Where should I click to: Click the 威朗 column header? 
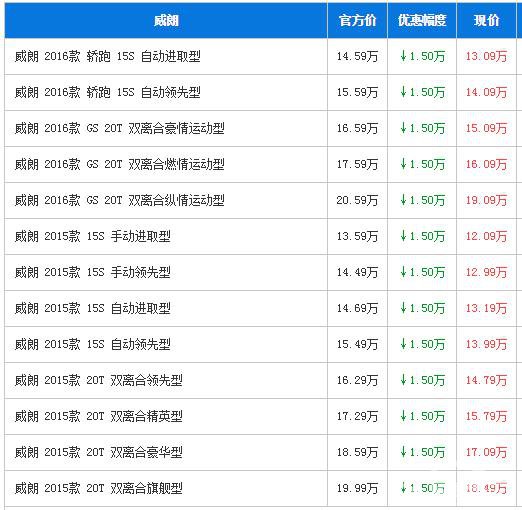coord(166,21)
